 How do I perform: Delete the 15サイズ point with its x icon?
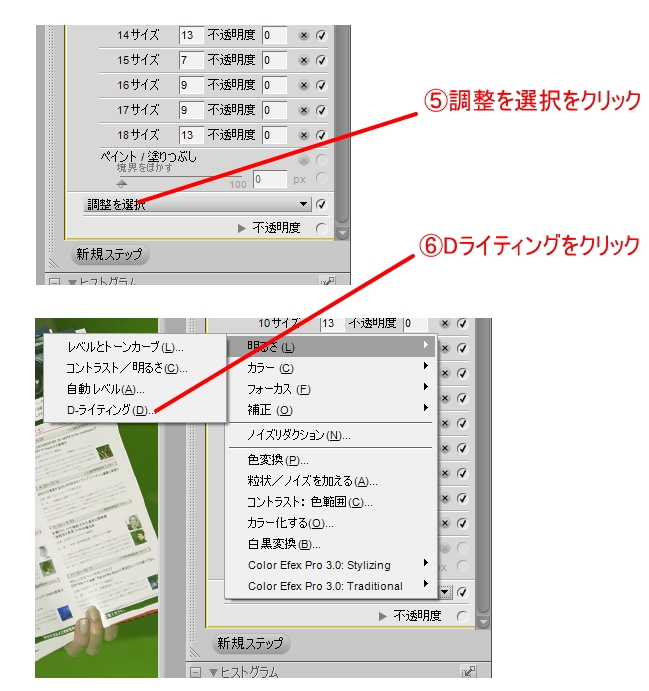304,60
